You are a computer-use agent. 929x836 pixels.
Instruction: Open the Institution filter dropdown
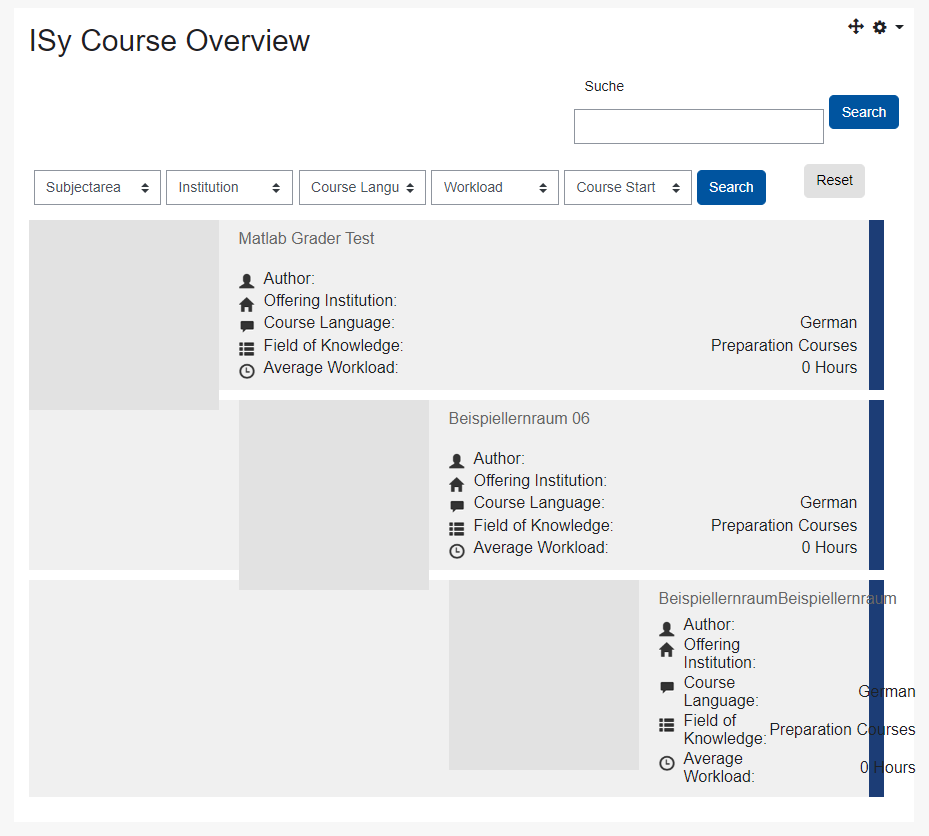229,187
